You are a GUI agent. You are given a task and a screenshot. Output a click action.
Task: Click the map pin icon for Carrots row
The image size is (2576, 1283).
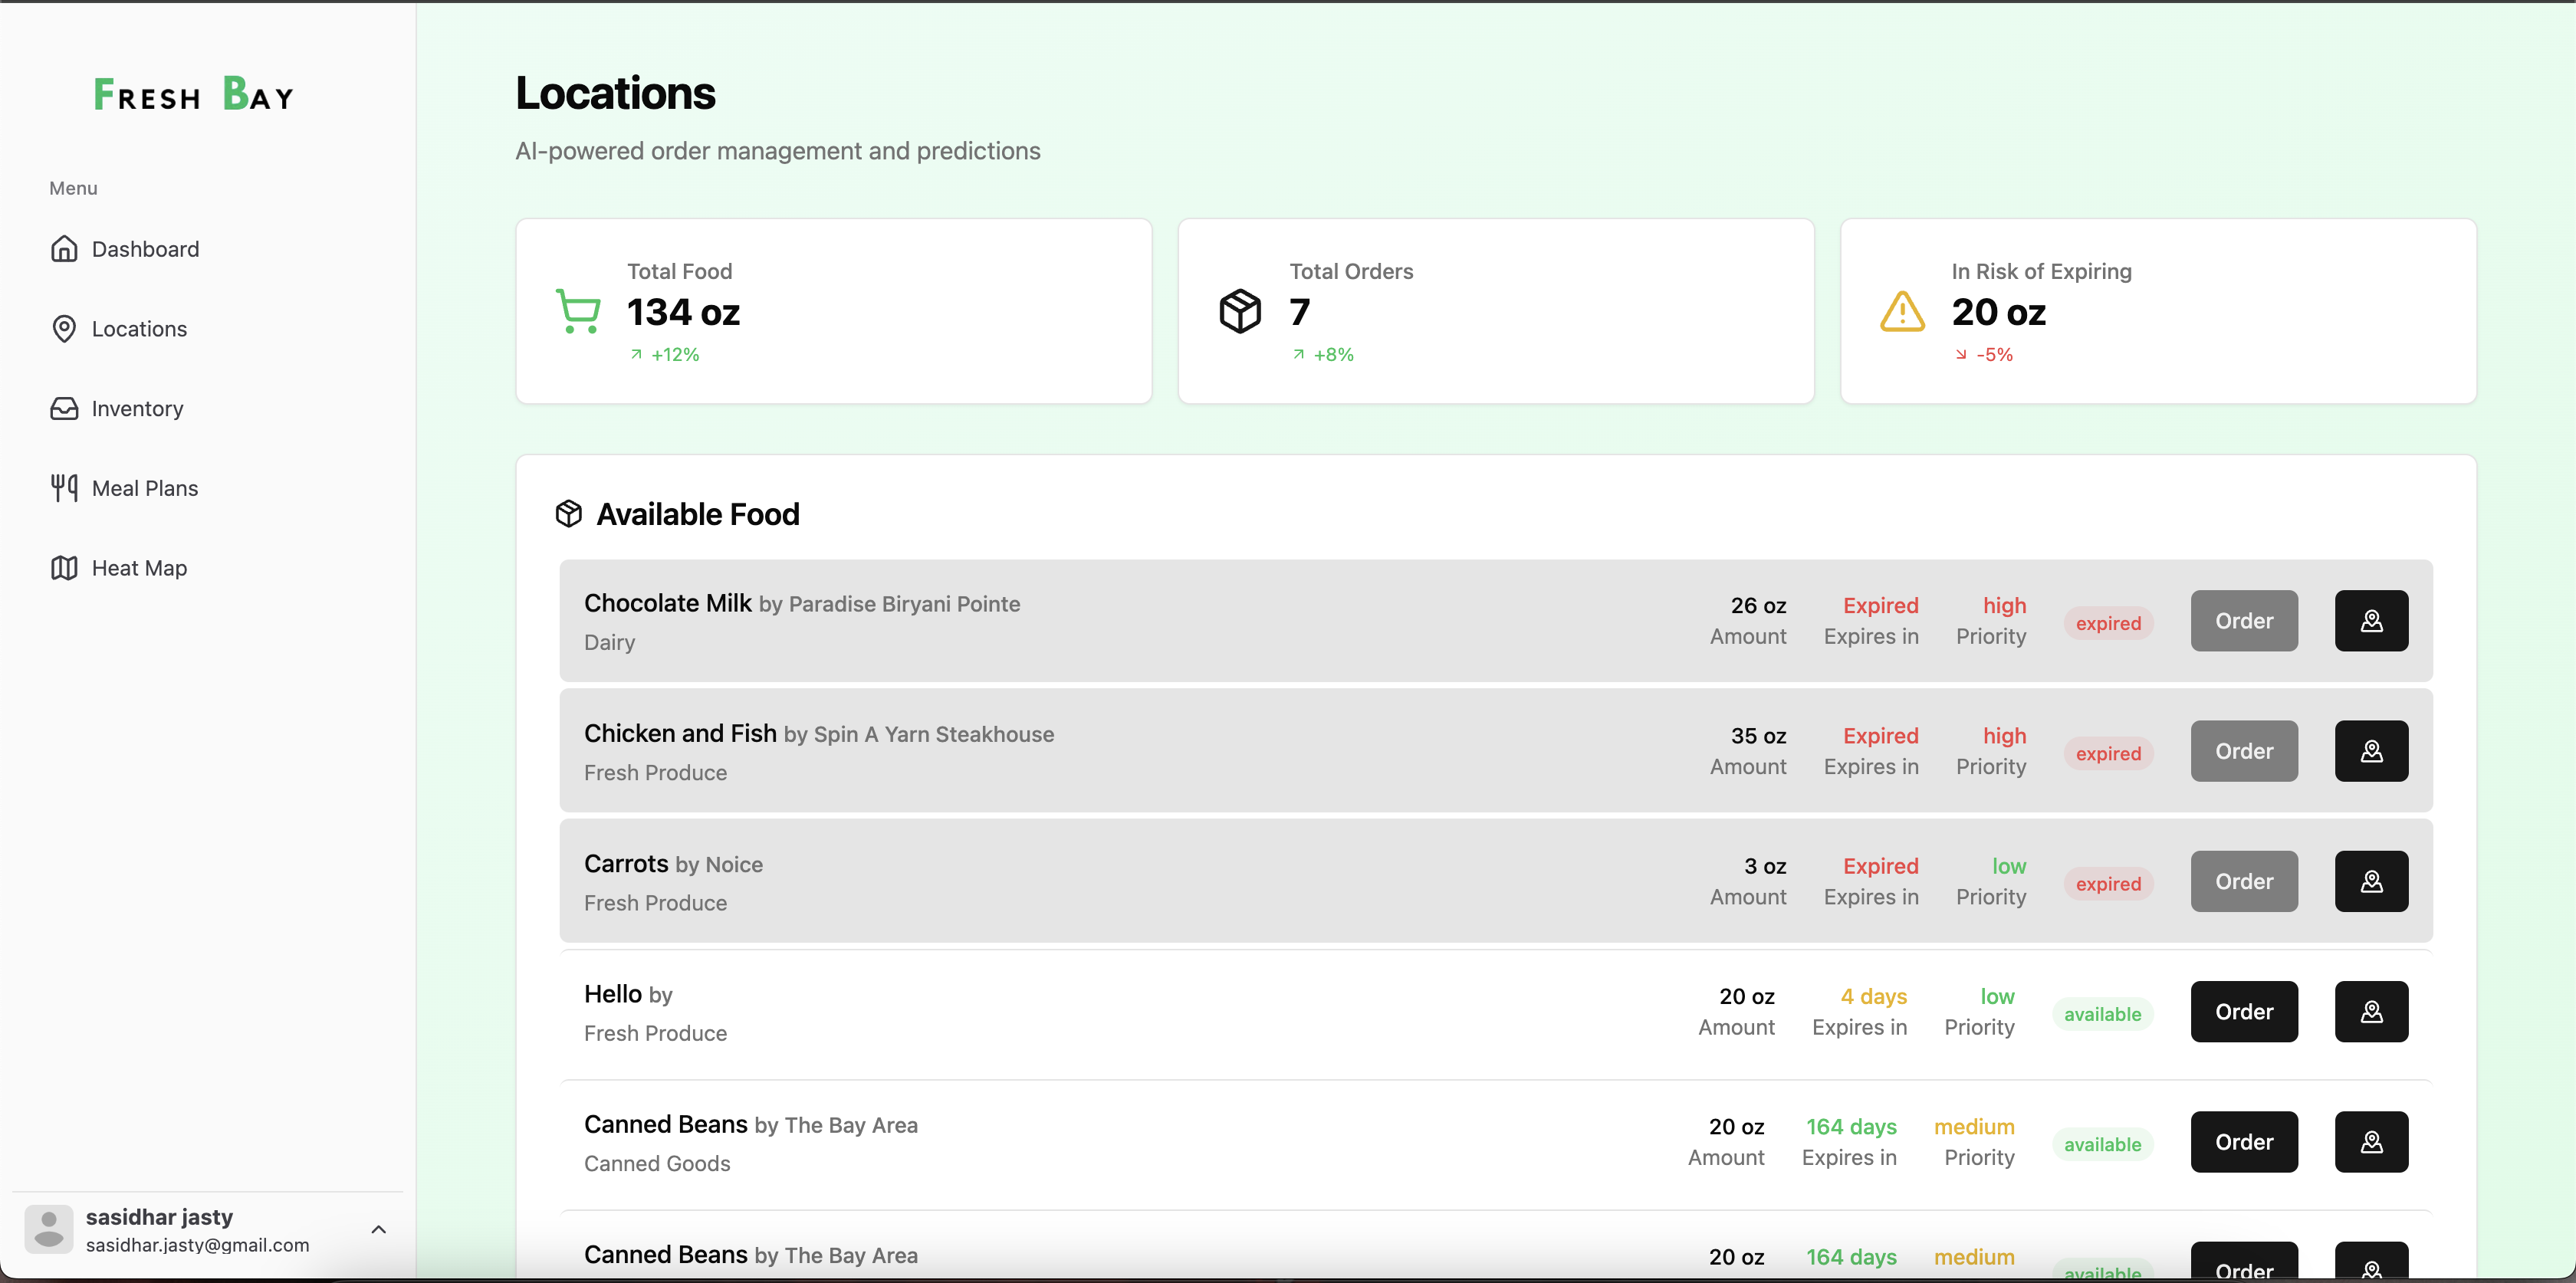(x=2371, y=881)
